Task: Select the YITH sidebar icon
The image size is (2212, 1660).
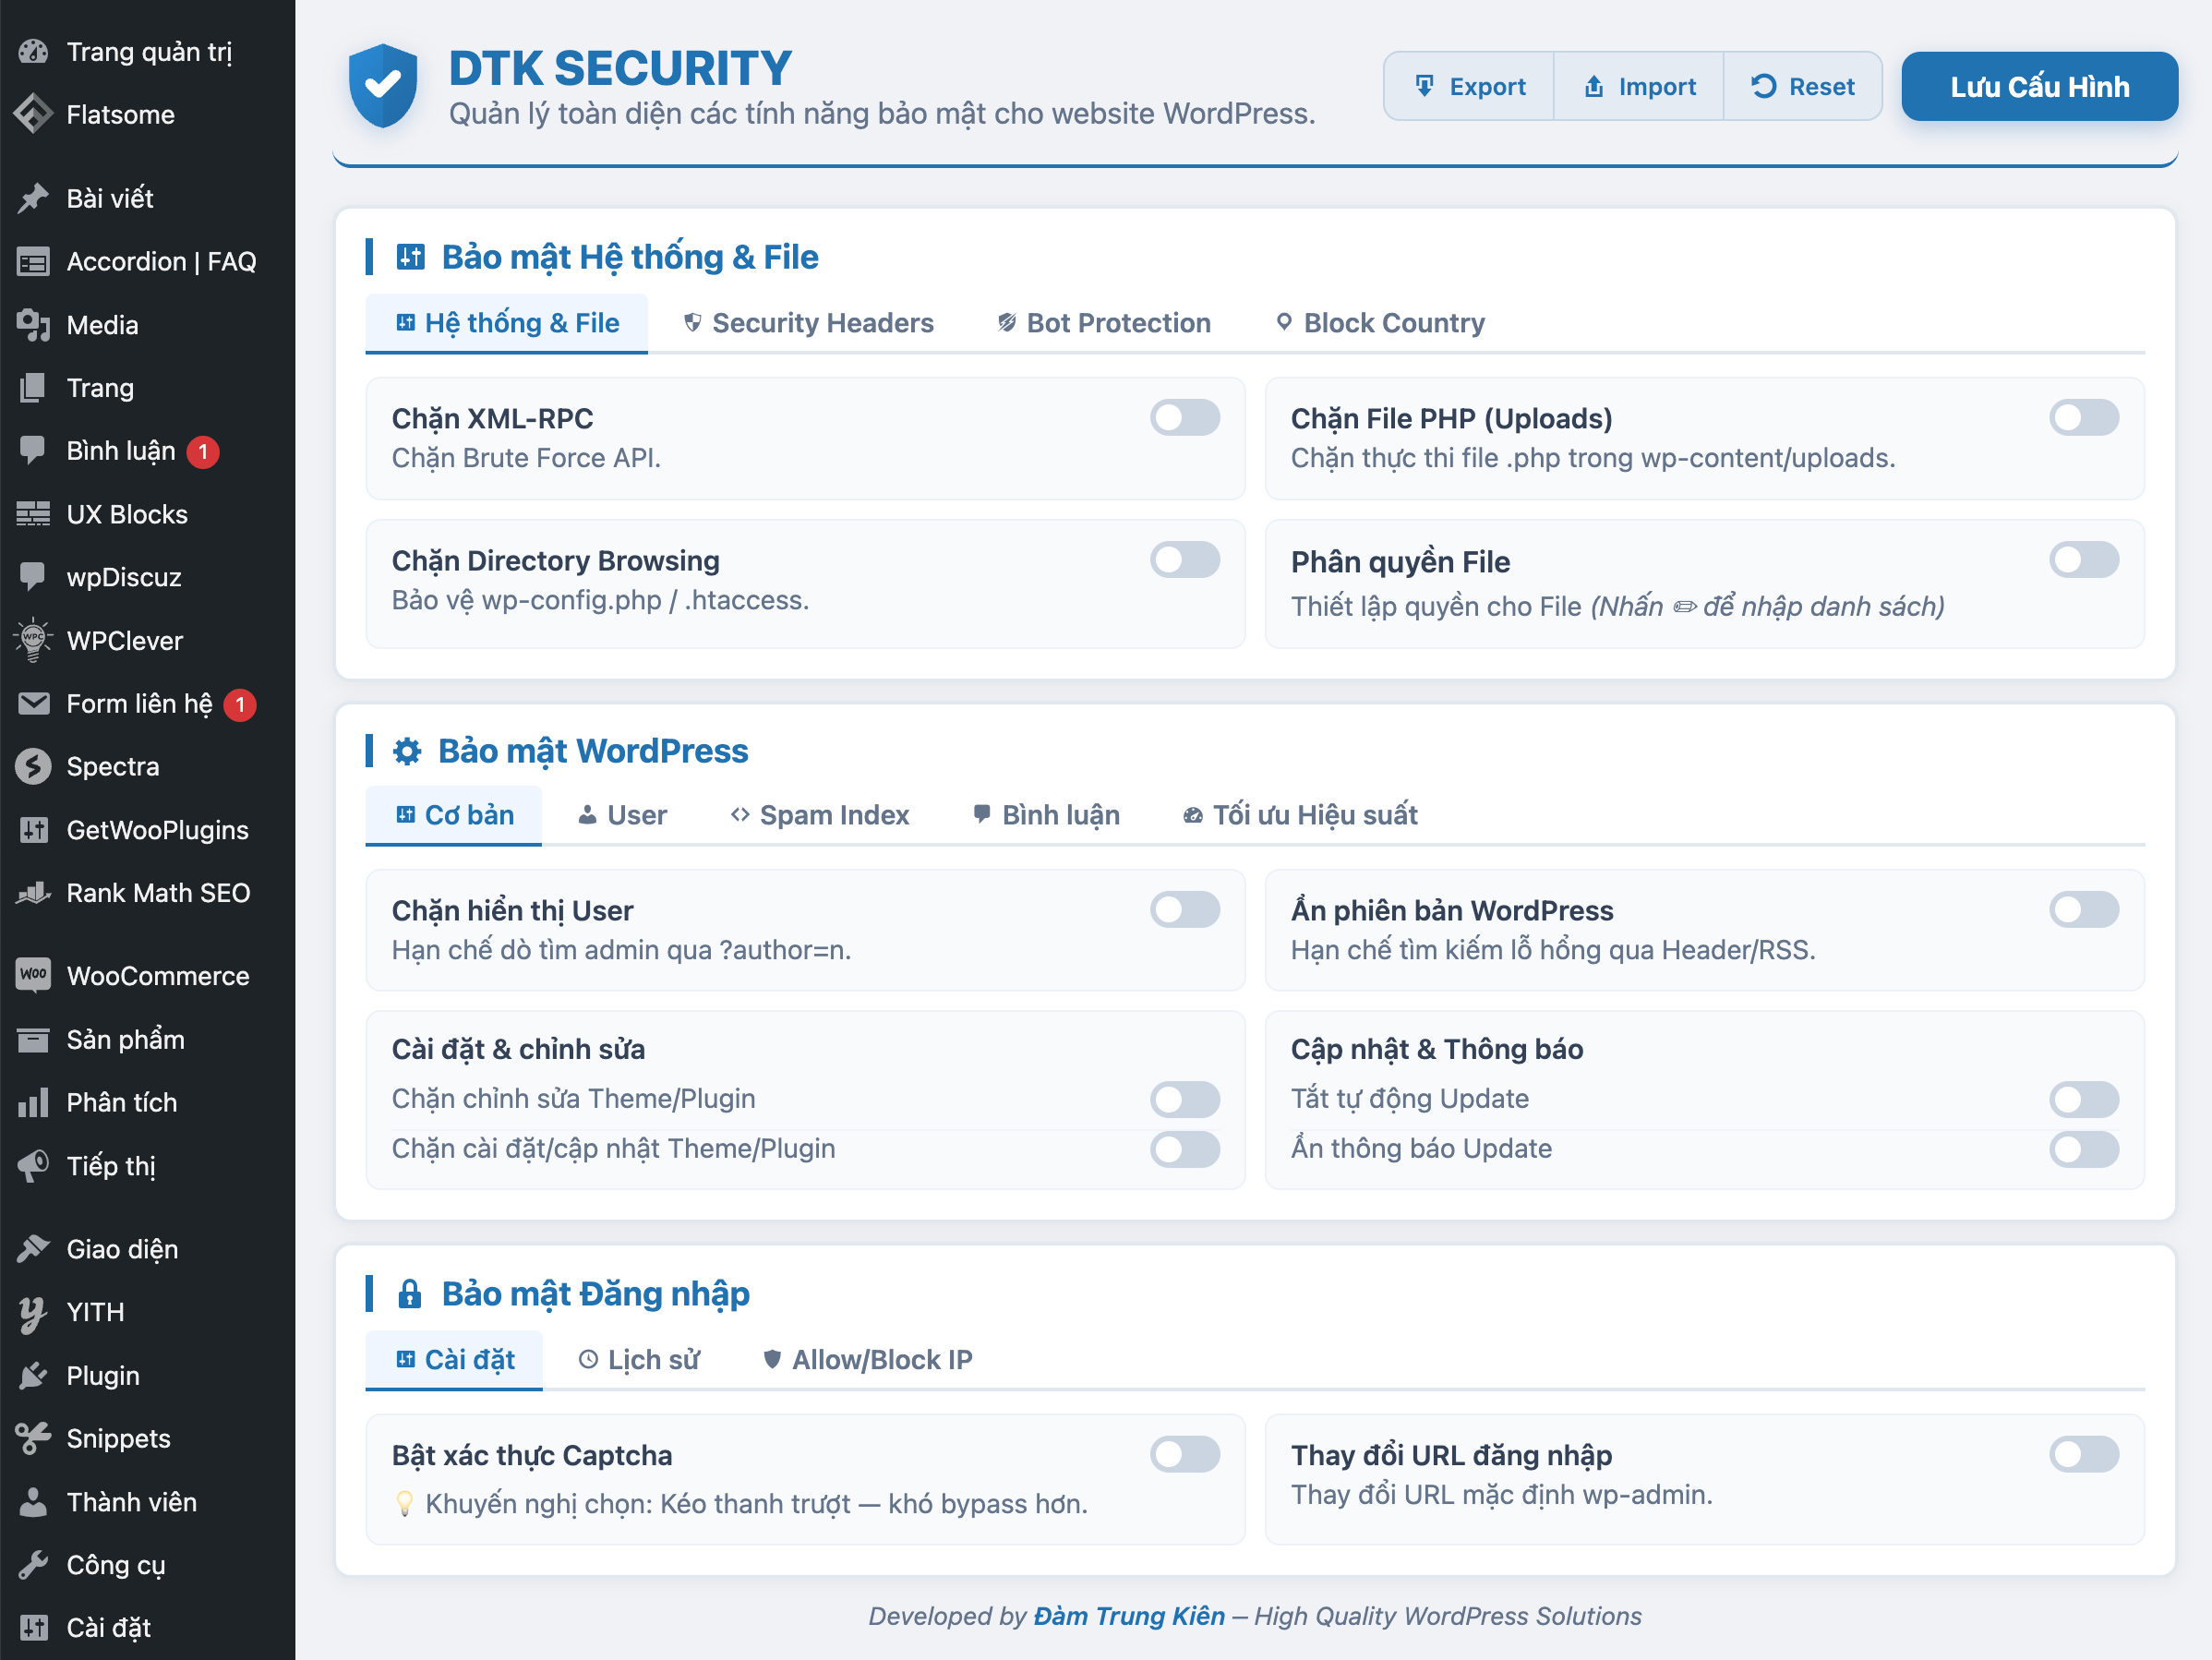Action: tap(33, 1312)
